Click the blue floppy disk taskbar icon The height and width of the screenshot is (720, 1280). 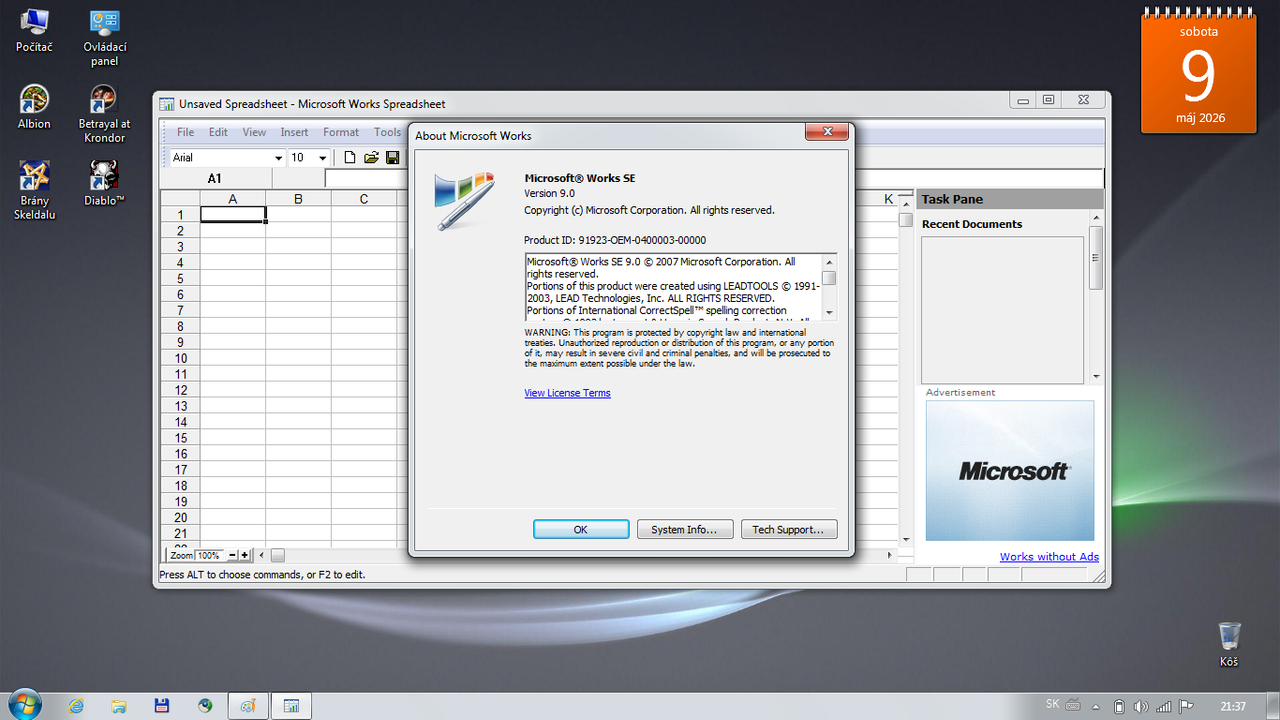[161, 706]
